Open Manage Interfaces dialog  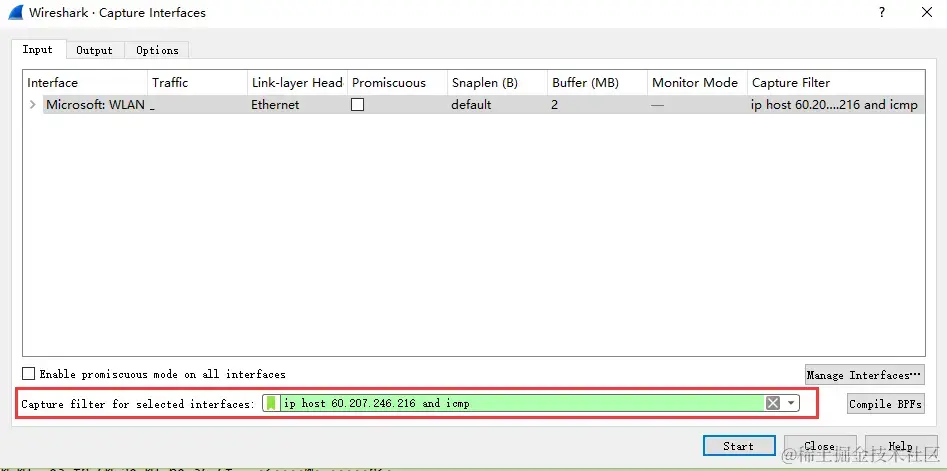[x=865, y=375]
